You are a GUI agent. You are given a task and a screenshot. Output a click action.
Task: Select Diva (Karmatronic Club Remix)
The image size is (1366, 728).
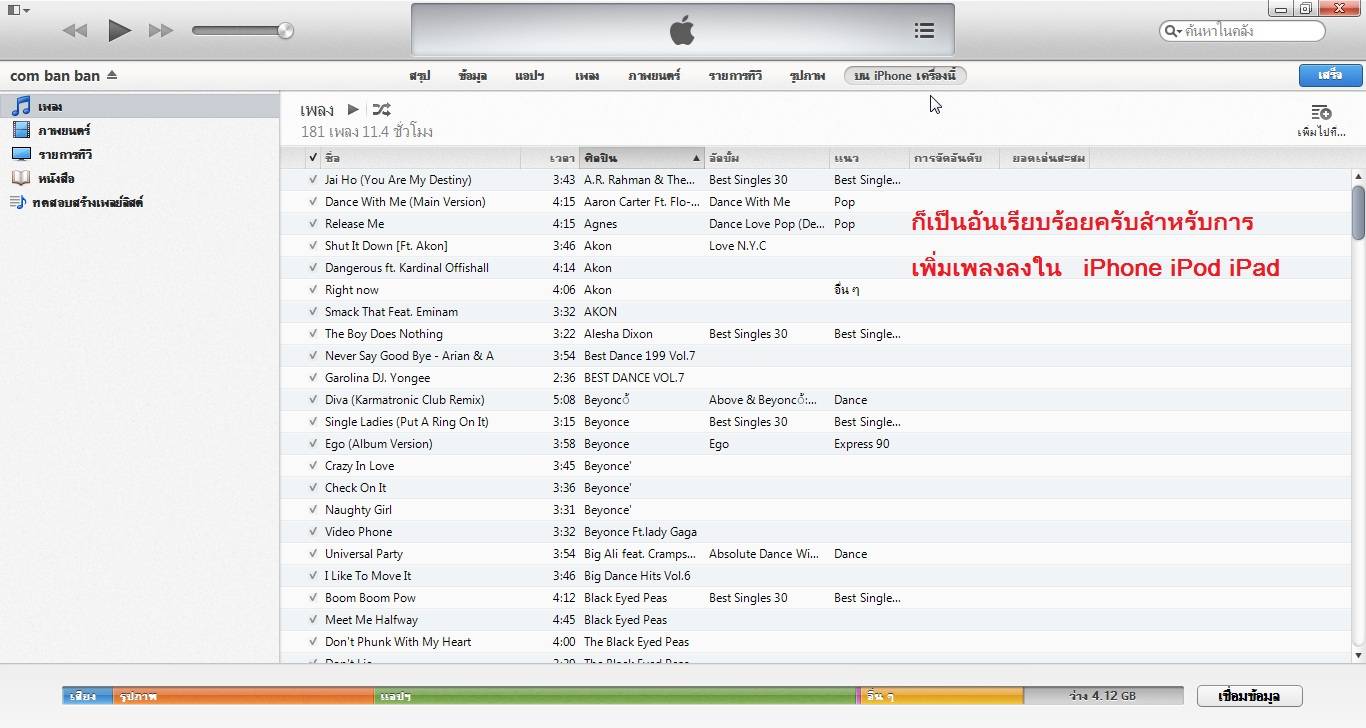tap(815, 400)
